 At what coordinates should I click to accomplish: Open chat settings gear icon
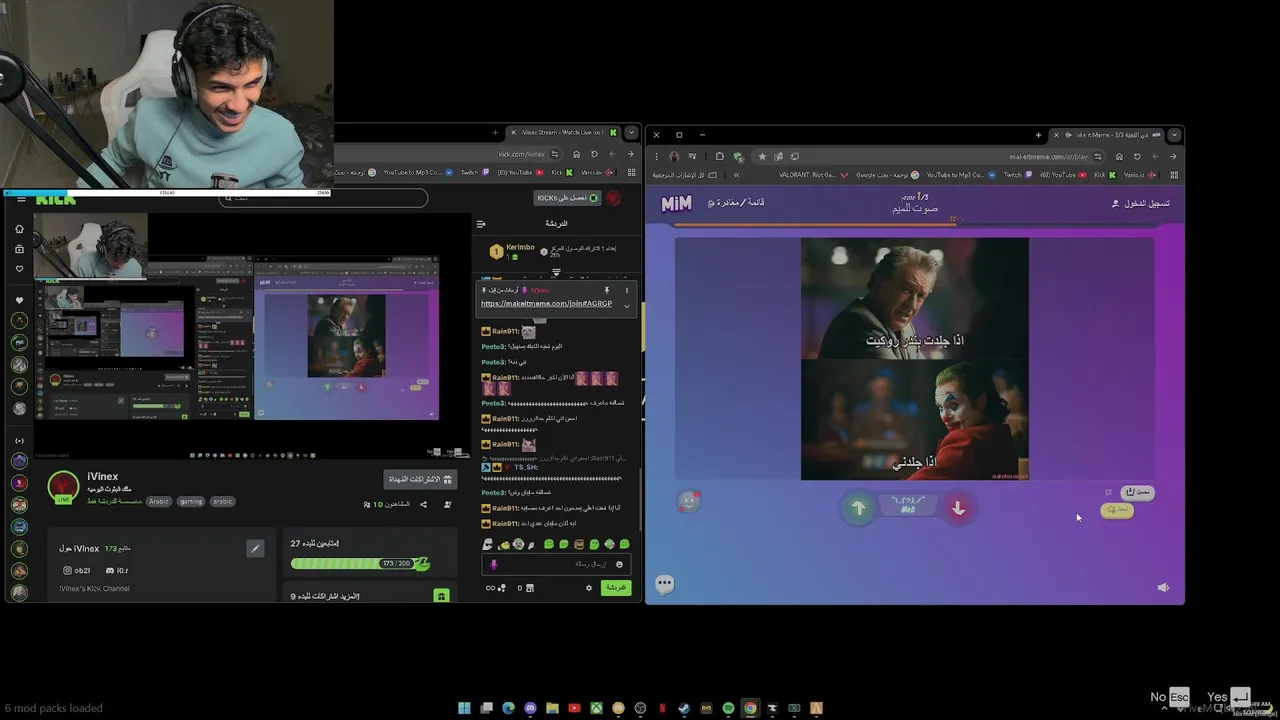coord(588,588)
